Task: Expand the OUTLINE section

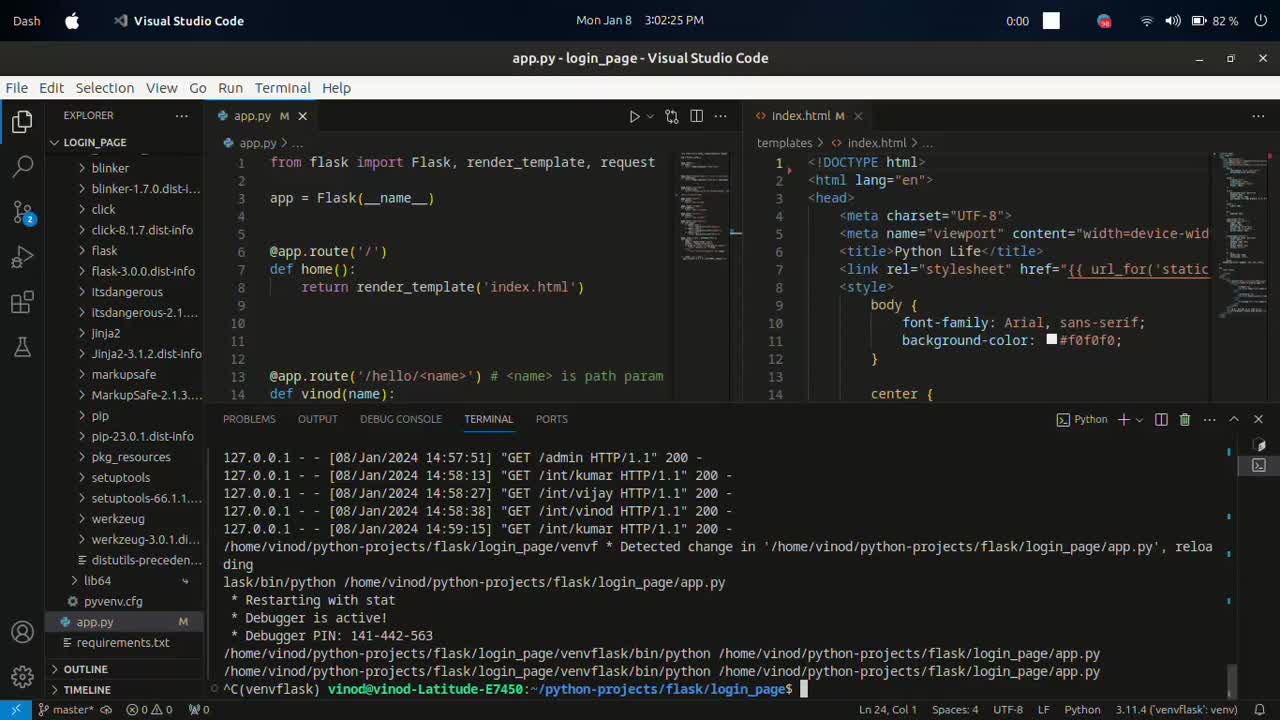Action: [85, 669]
